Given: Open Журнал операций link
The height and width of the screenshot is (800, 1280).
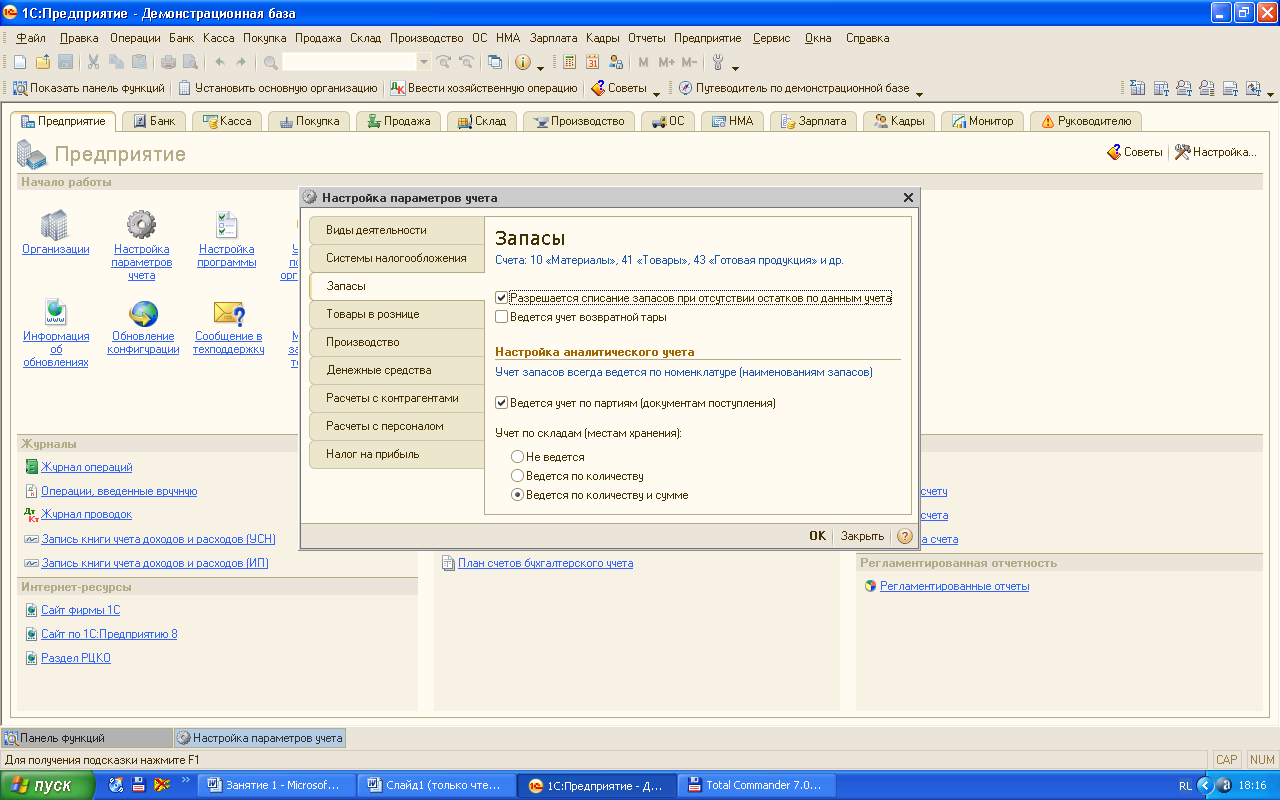Looking at the screenshot, I should point(87,467).
